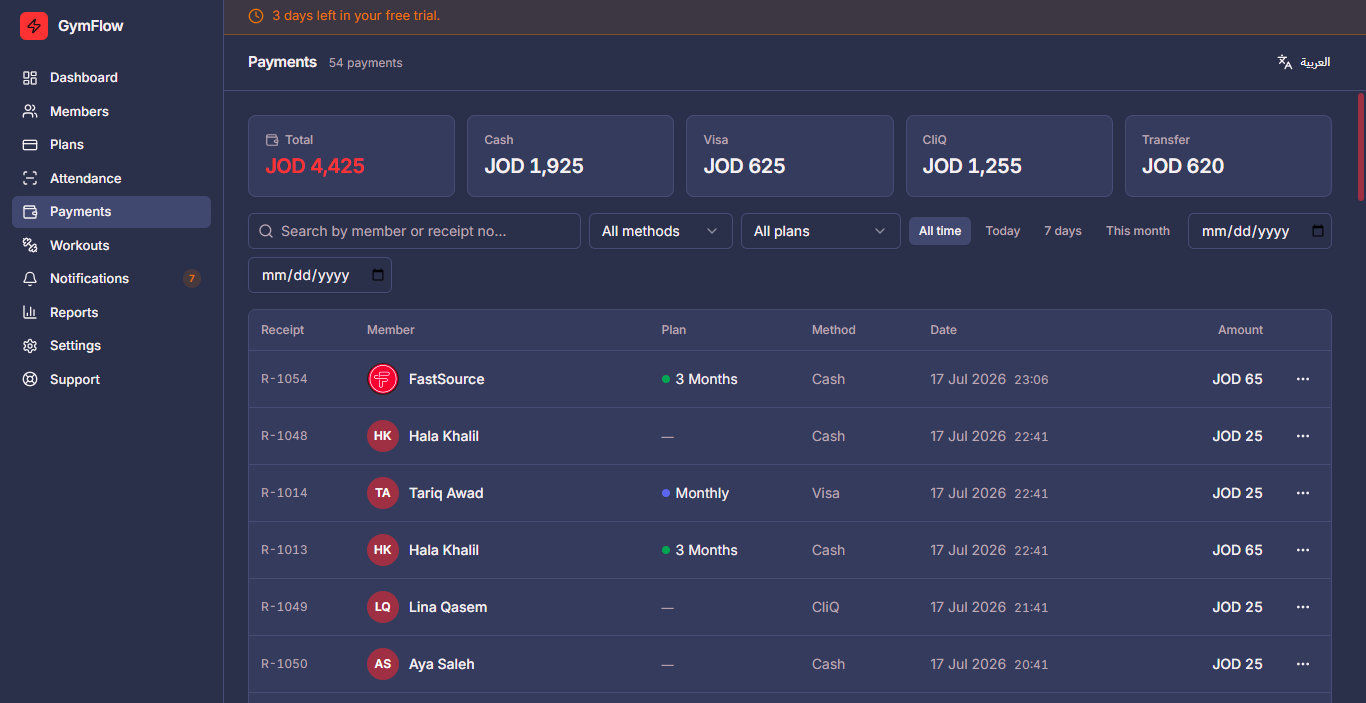Open actions menu for receipt R-1014
The width and height of the screenshot is (1366, 703).
[x=1303, y=493]
